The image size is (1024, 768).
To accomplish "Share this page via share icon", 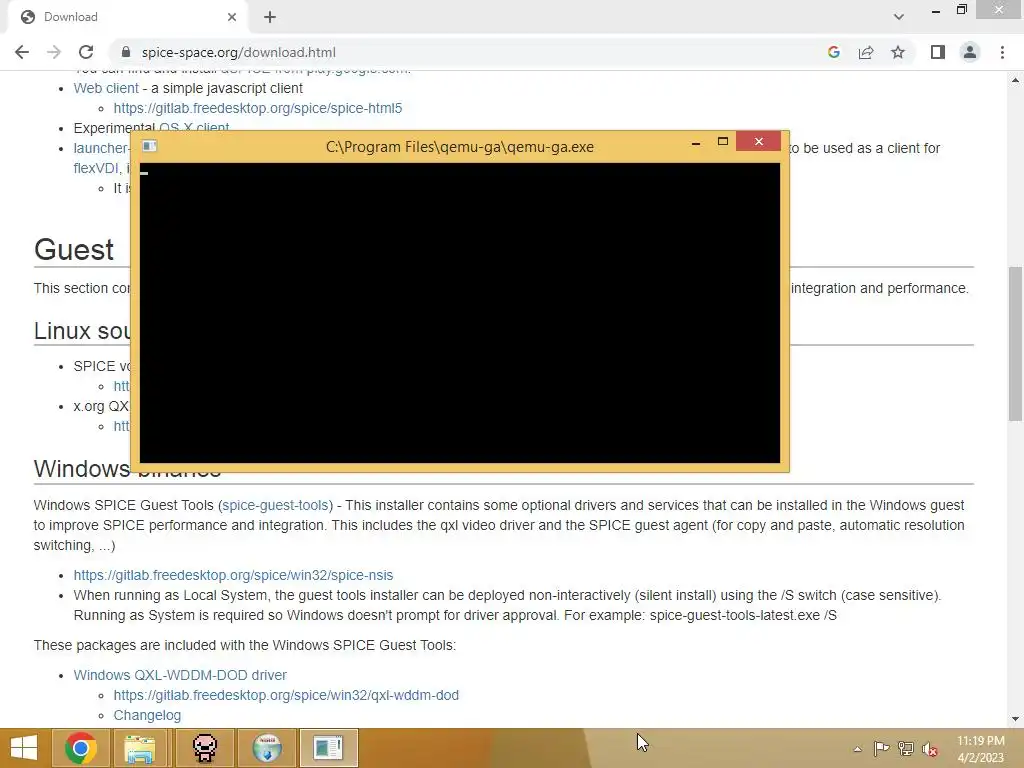I will coord(866,52).
